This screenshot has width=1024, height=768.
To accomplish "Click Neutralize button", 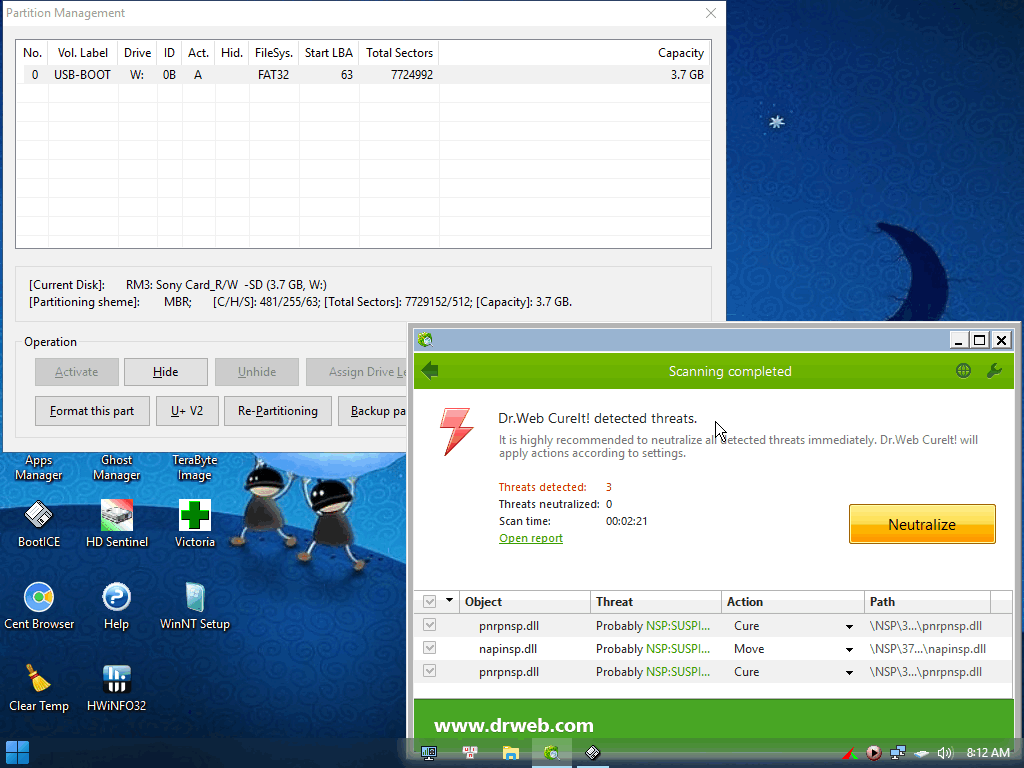I will pos(921,524).
